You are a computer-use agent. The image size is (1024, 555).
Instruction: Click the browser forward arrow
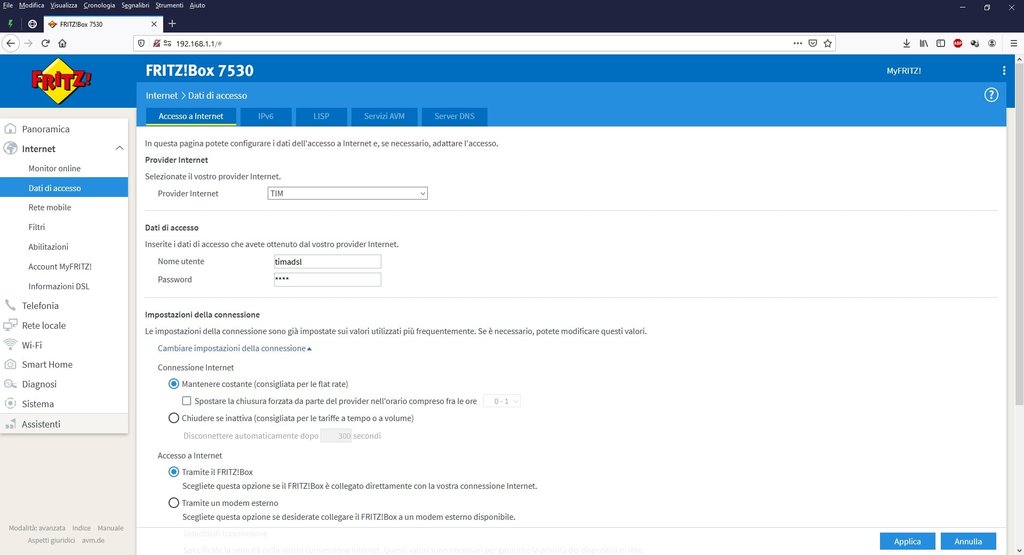point(28,43)
